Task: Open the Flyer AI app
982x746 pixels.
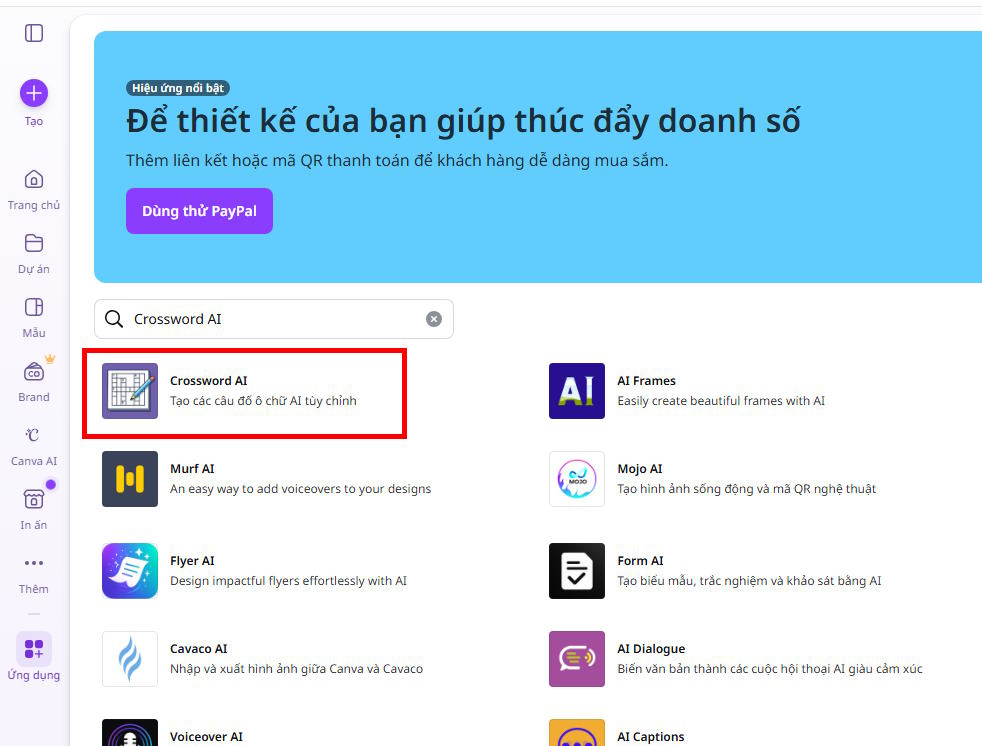Action: click(x=254, y=571)
